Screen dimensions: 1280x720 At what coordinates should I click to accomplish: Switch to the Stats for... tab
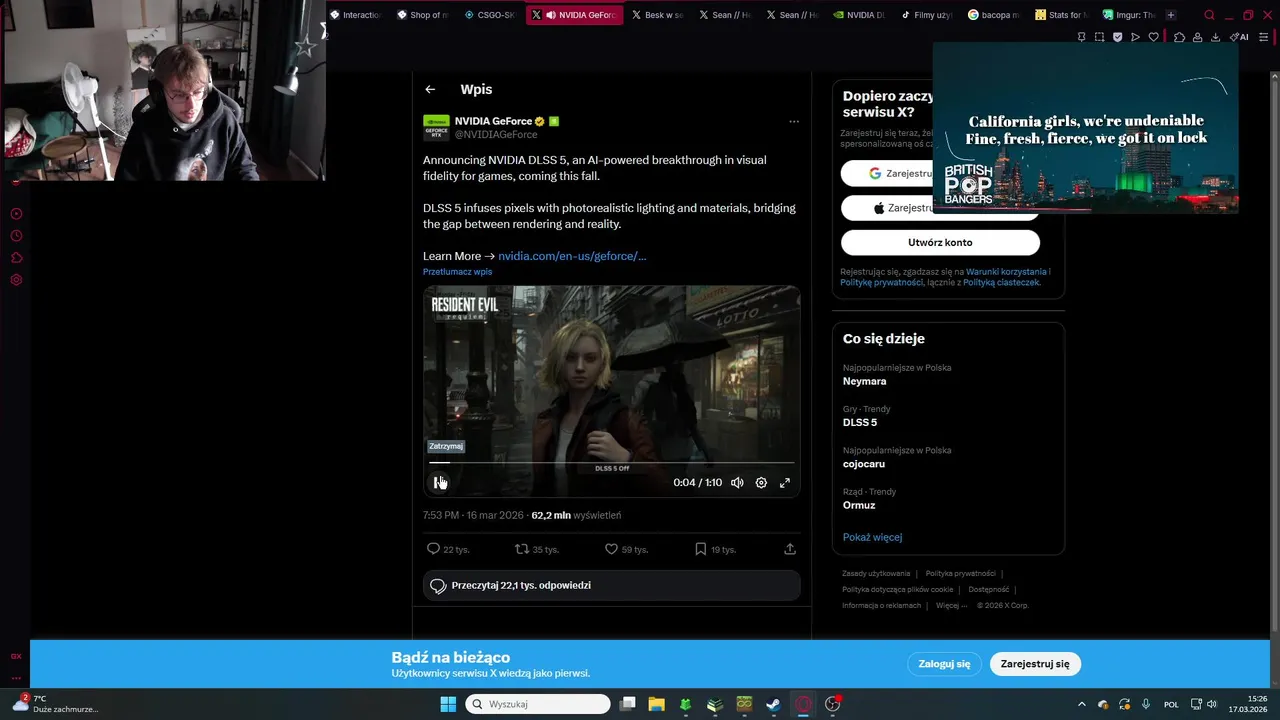click(x=1061, y=15)
